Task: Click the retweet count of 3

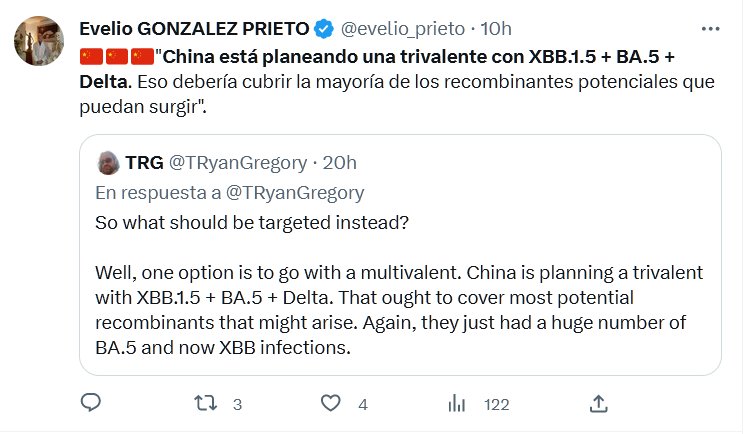Action: [x=237, y=405]
